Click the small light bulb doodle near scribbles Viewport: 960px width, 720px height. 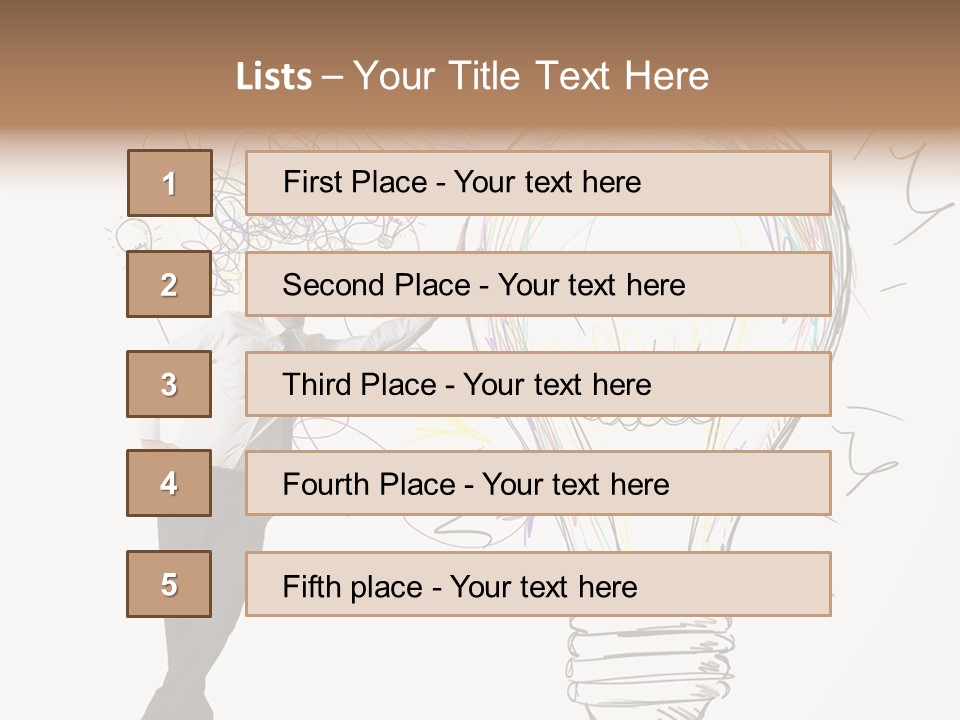389,231
